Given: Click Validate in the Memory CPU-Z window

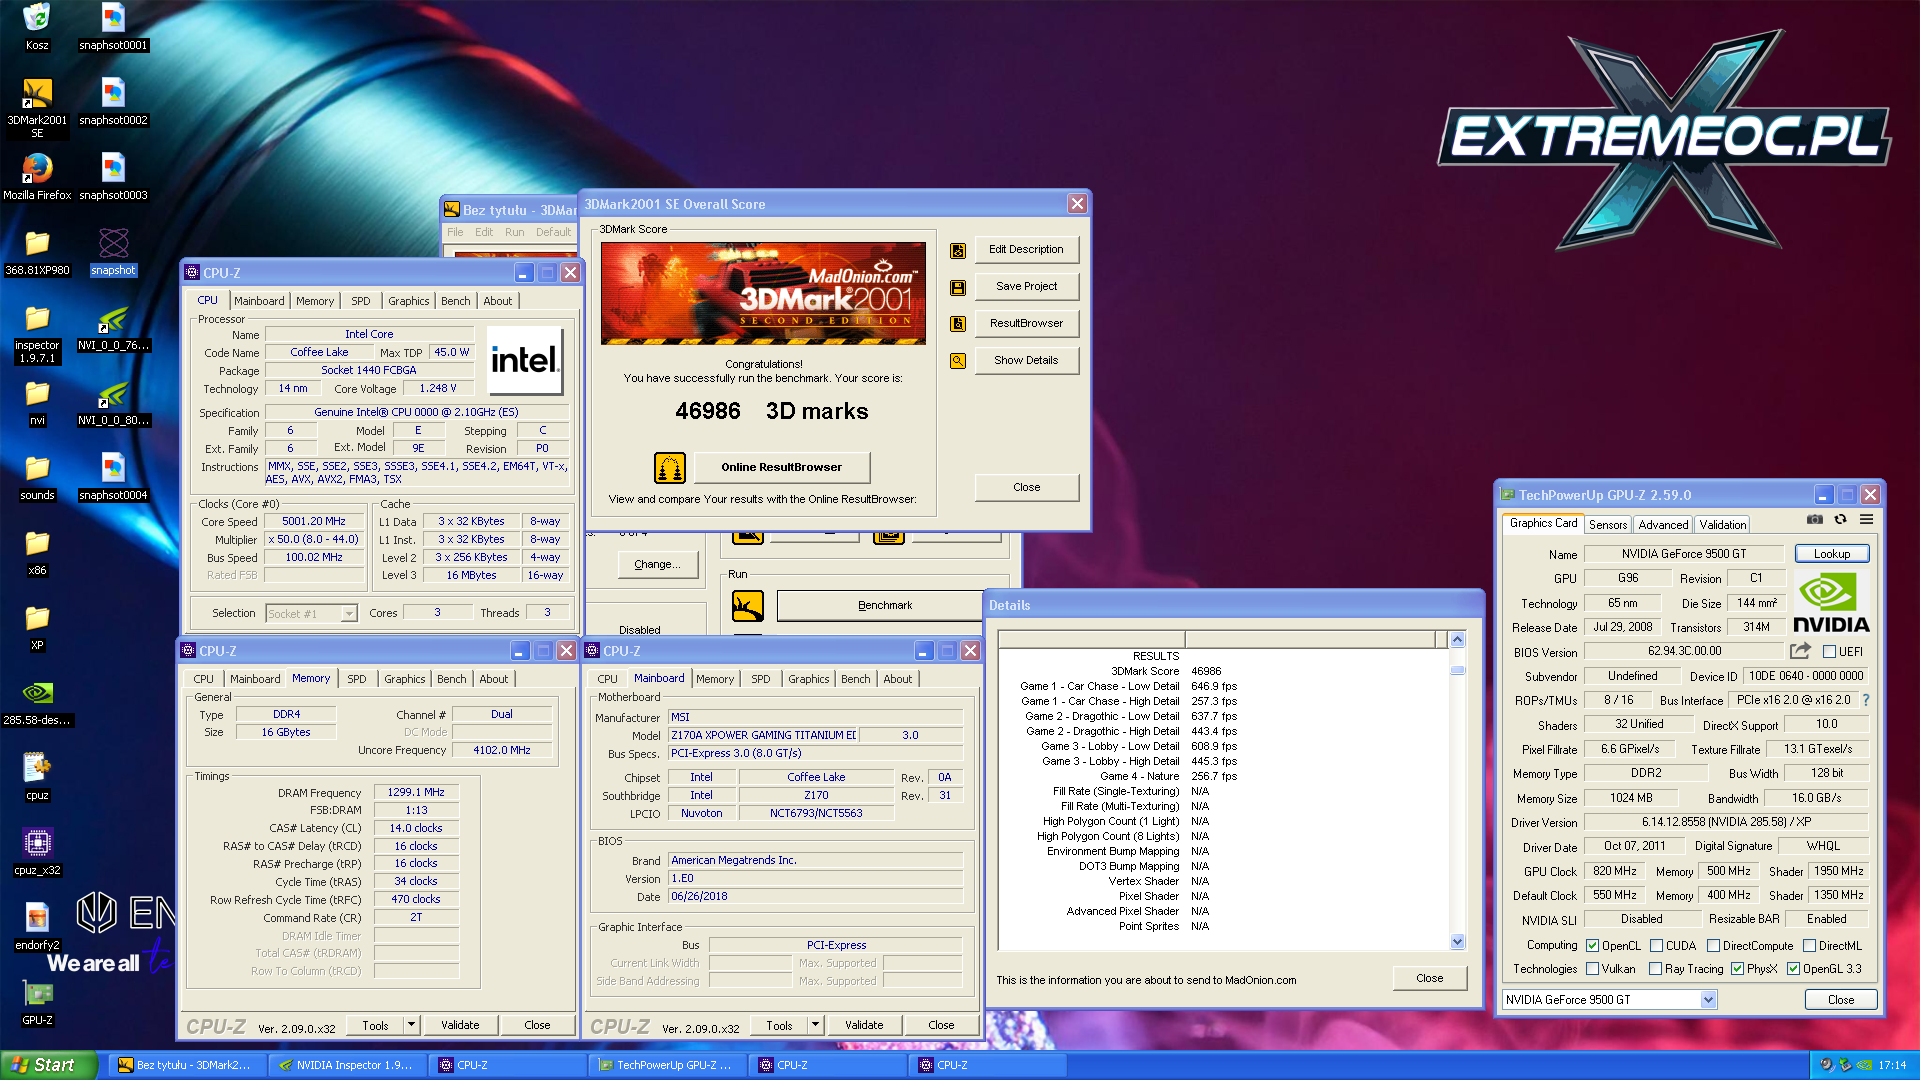Looking at the screenshot, I should click(x=460, y=1025).
